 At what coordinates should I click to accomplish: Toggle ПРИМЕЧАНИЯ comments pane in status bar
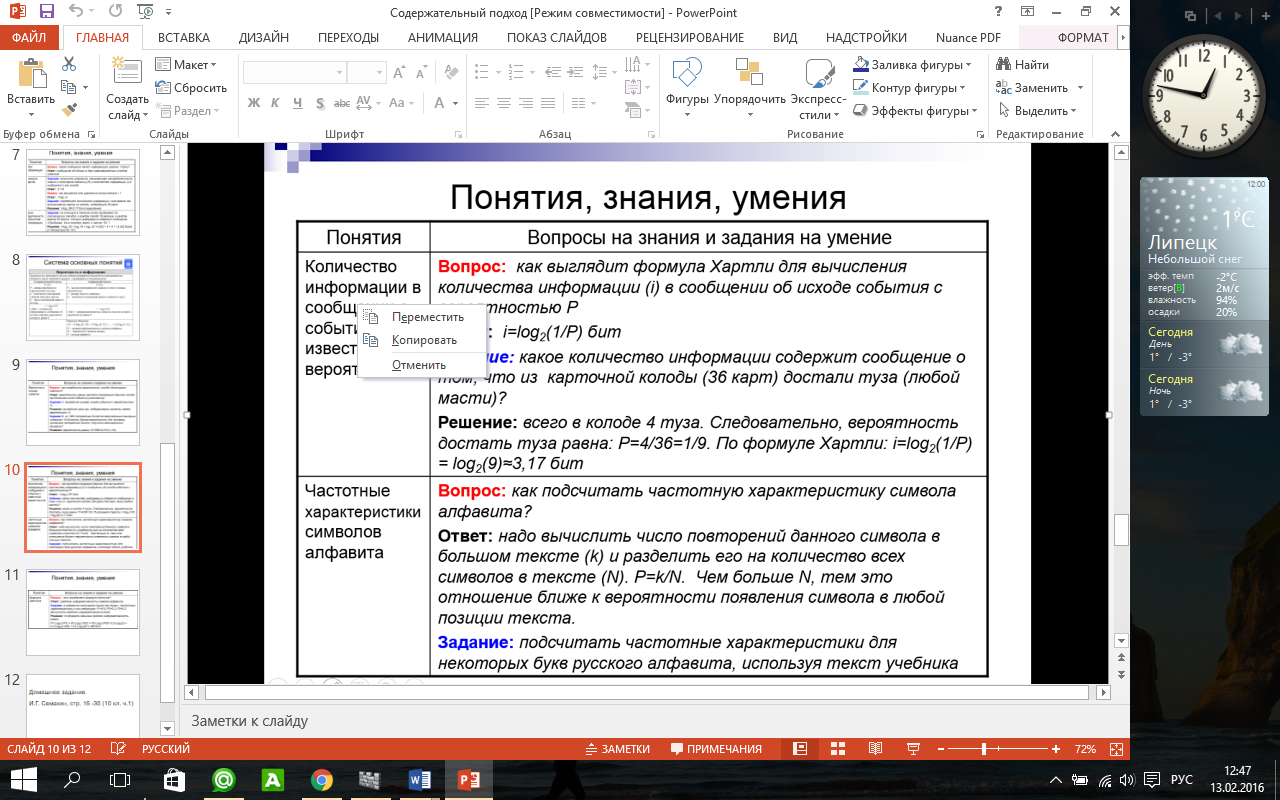pyautogui.click(x=717, y=749)
